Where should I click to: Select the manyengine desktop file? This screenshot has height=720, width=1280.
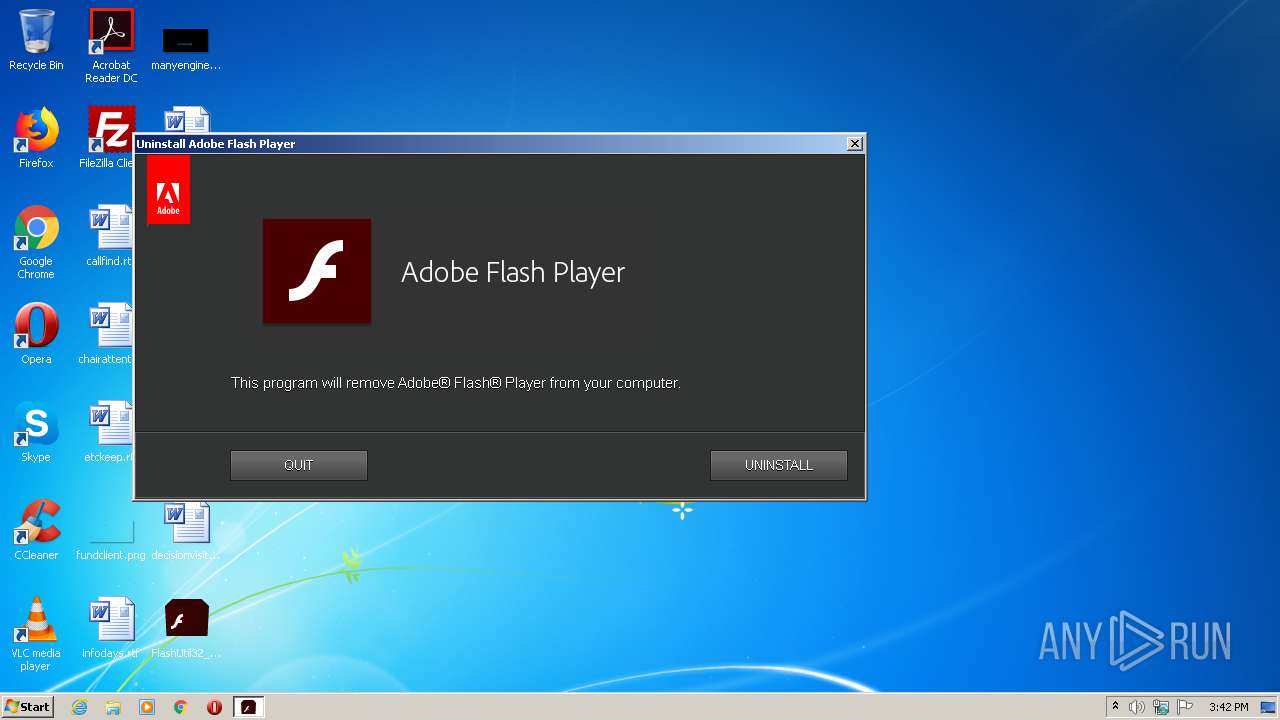[186, 49]
